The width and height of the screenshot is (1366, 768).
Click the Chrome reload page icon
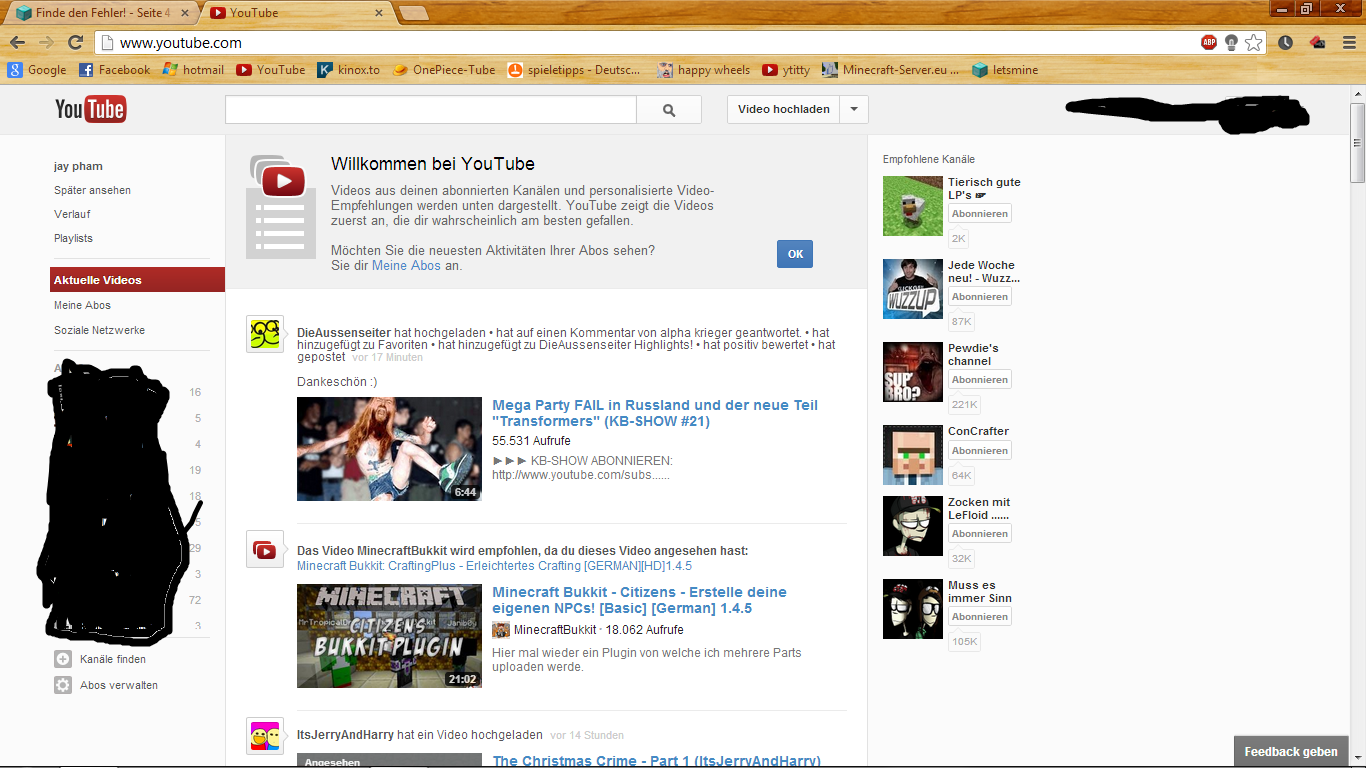point(75,42)
